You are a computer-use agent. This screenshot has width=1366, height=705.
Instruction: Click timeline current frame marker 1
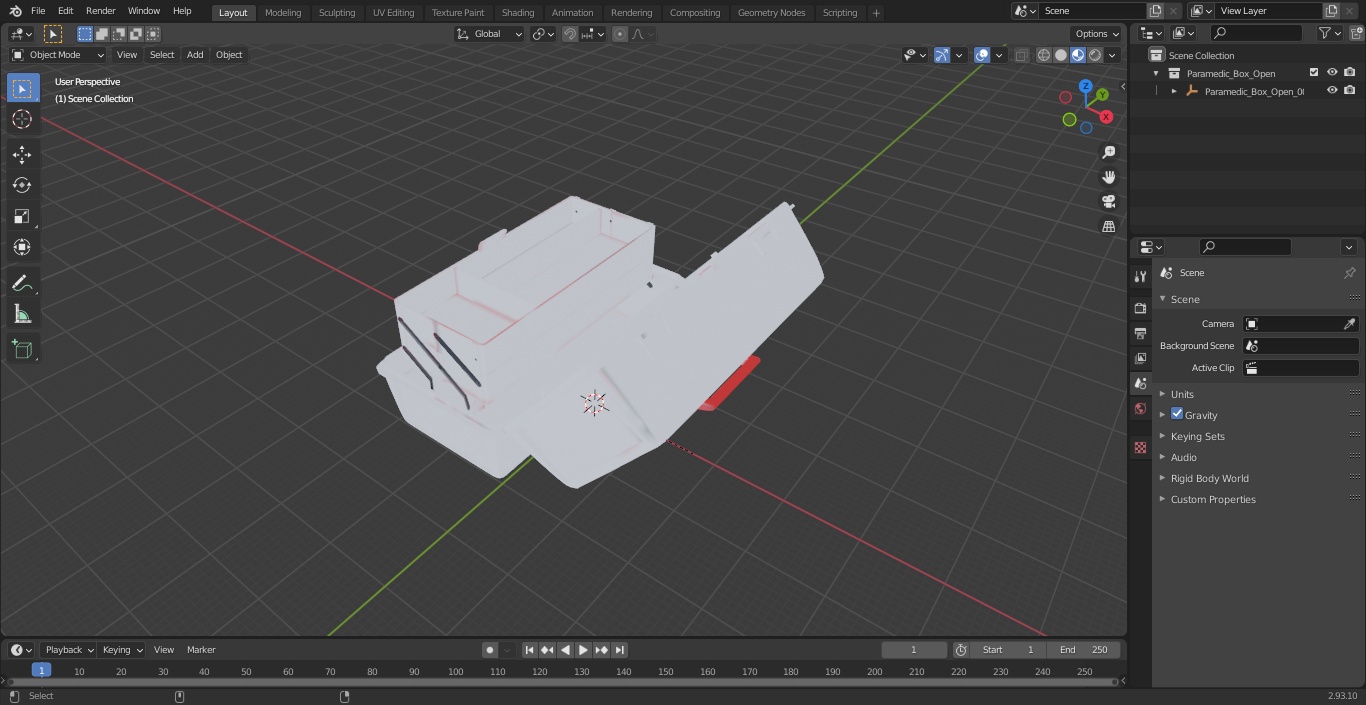(41, 671)
